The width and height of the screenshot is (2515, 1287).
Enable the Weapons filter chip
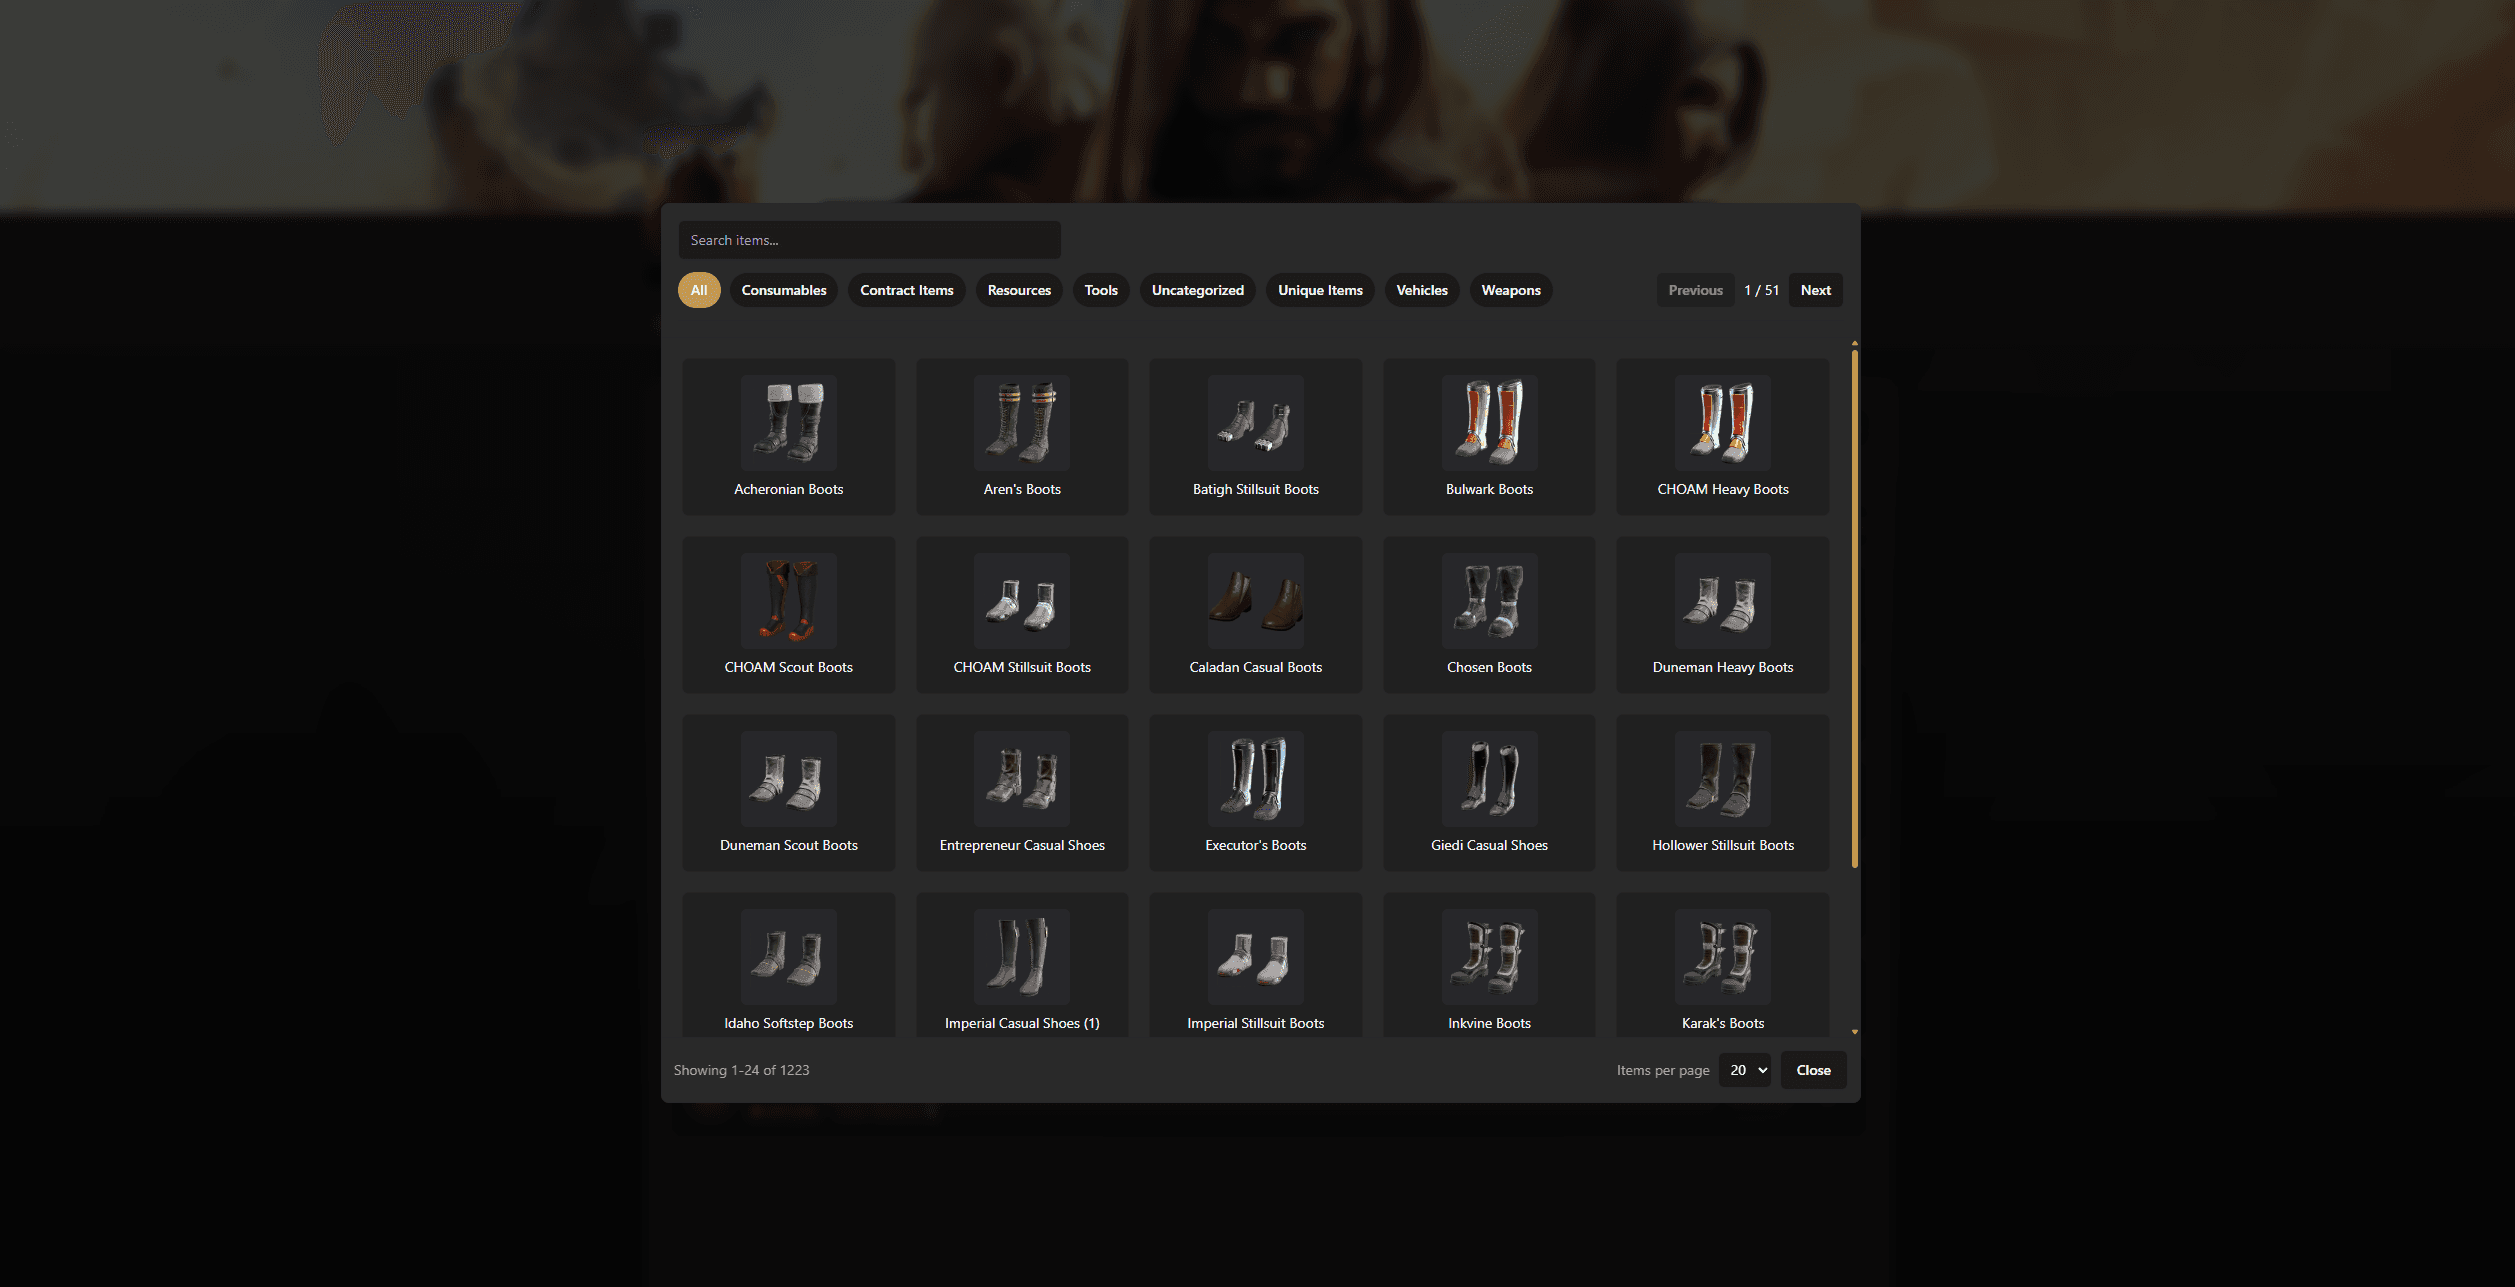pos(1510,290)
